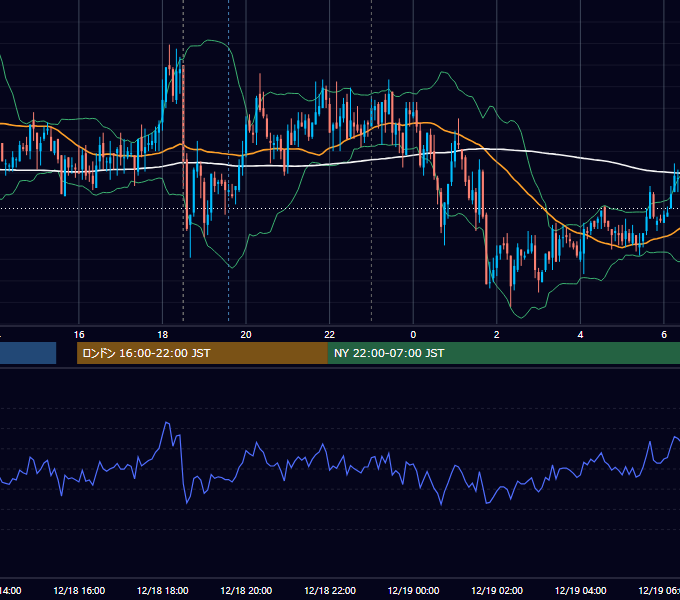Image resolution: width=680 pixels, height=600 pixels.
Task: Click the upper chart's time label 6
Action: pos(664,335)
